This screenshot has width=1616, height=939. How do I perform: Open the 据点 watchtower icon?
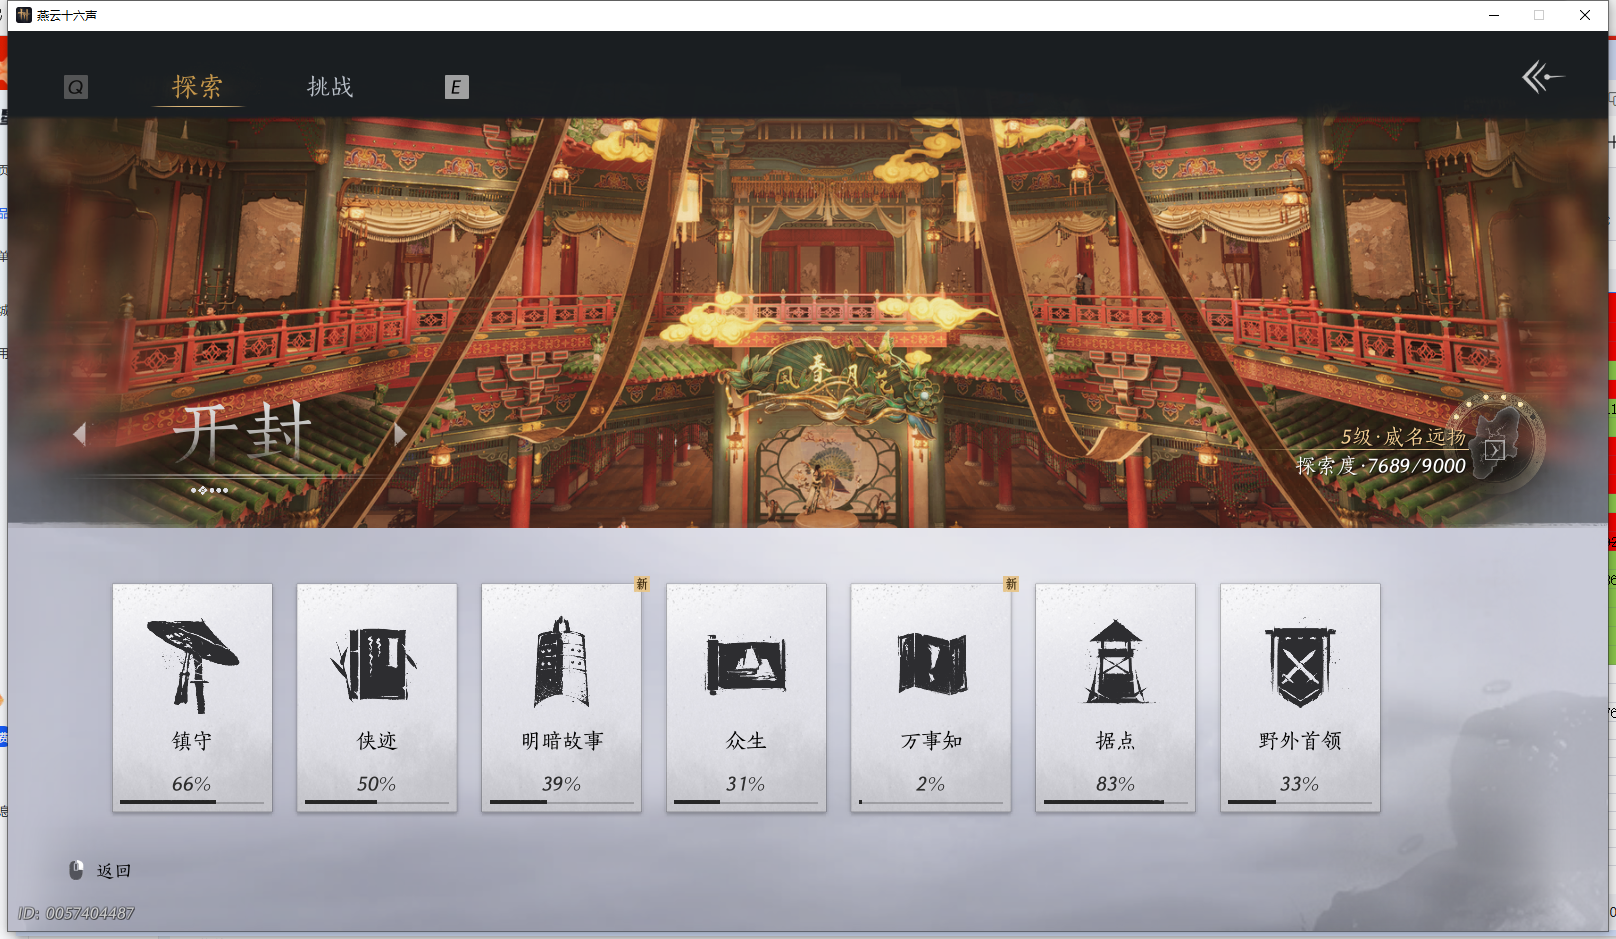click(1115, 661)
